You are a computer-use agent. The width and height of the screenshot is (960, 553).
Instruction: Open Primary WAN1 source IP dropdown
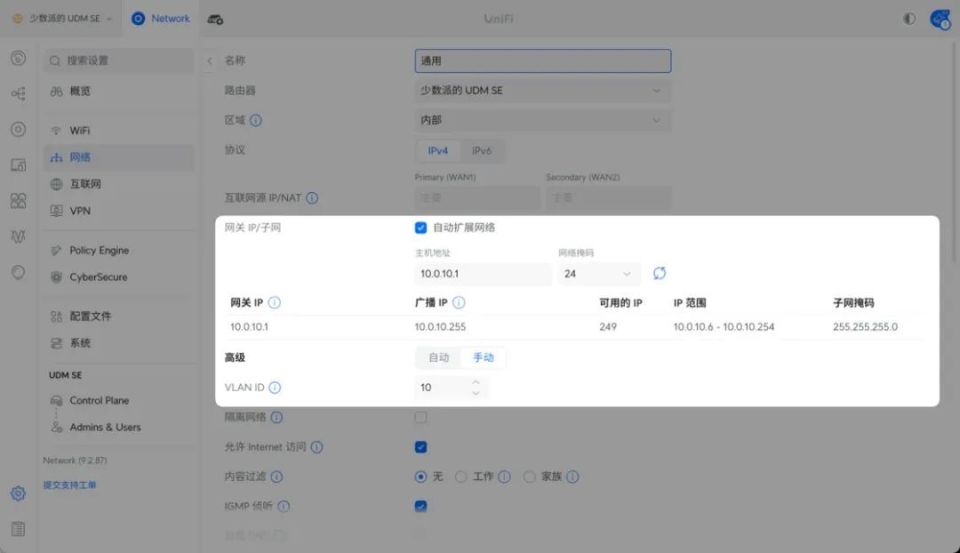tap(477, 198)
